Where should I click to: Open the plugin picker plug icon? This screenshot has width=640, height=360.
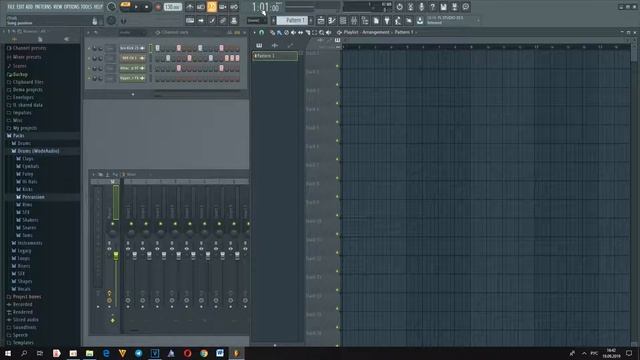click(387, 20)
